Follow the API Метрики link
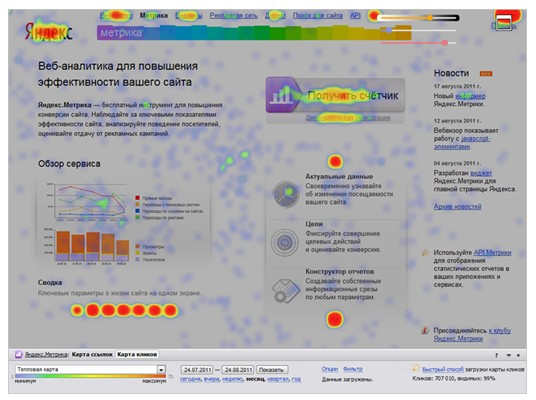536x400 pixels. pos(492,252)
